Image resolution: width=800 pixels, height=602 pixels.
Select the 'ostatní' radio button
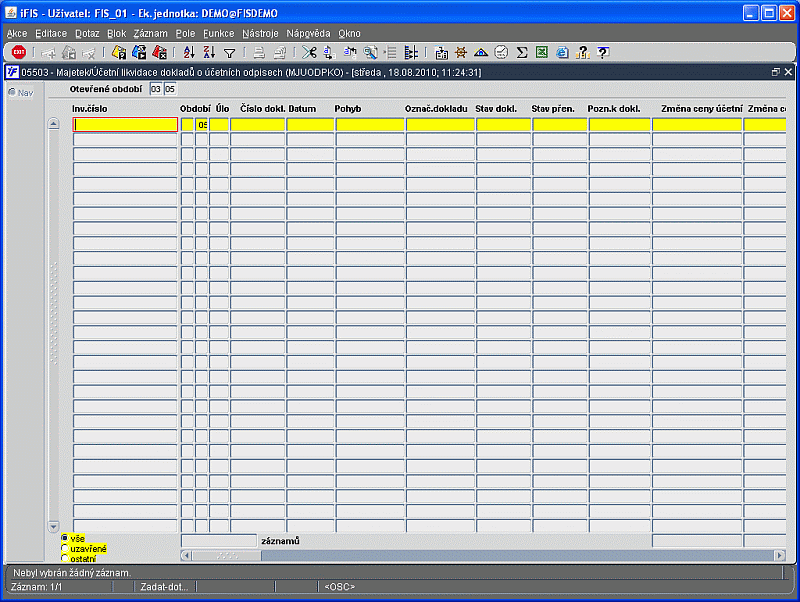click(x=64, y=559)
